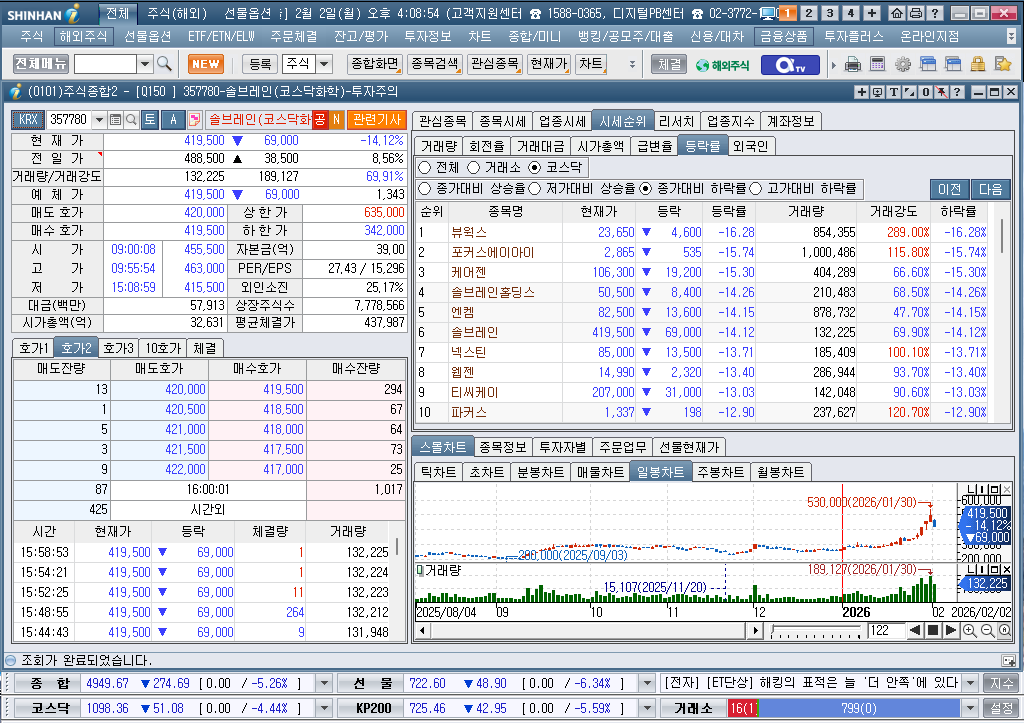Click the 종합화면 toolbar button
1024x723 pixels.
374,64
